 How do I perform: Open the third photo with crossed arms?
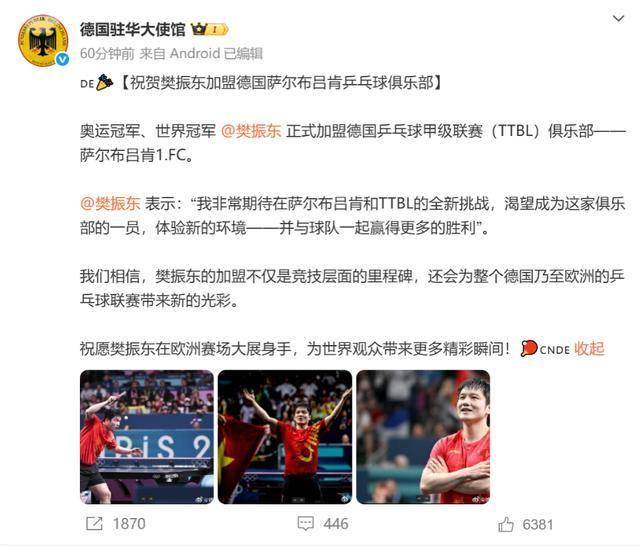423,437
